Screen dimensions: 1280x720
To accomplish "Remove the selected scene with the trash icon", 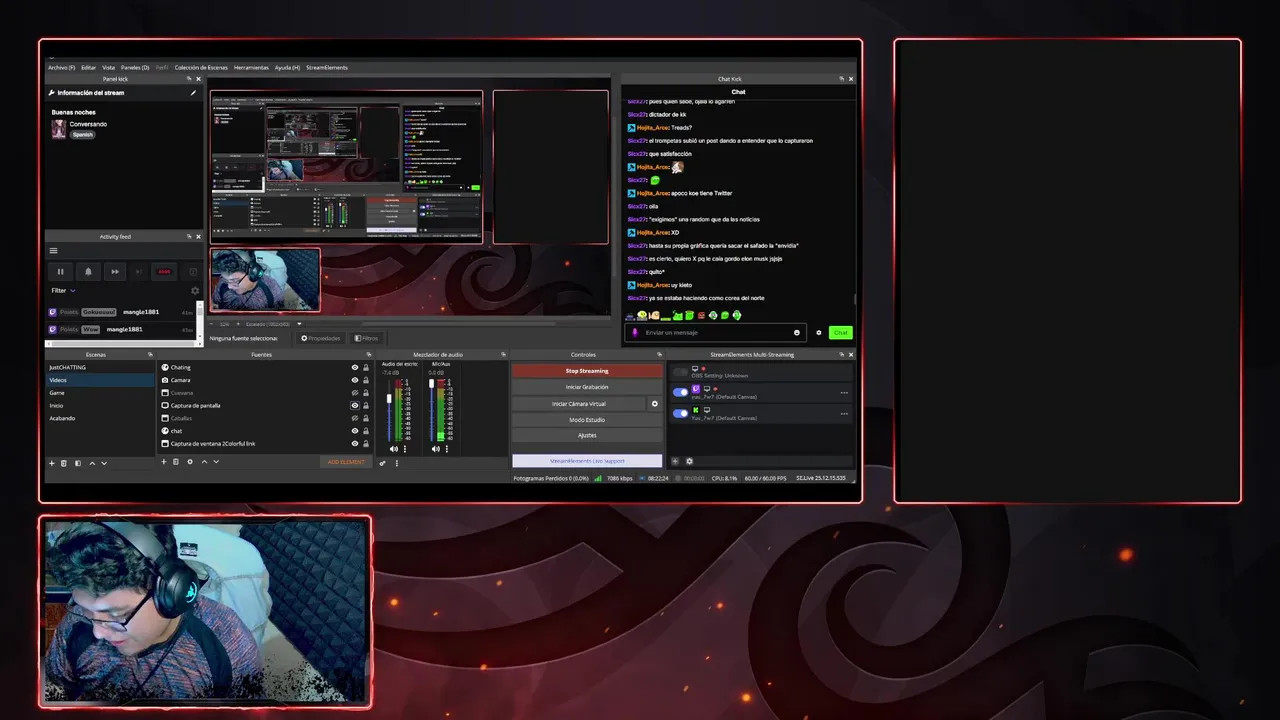I will [64, 463].
